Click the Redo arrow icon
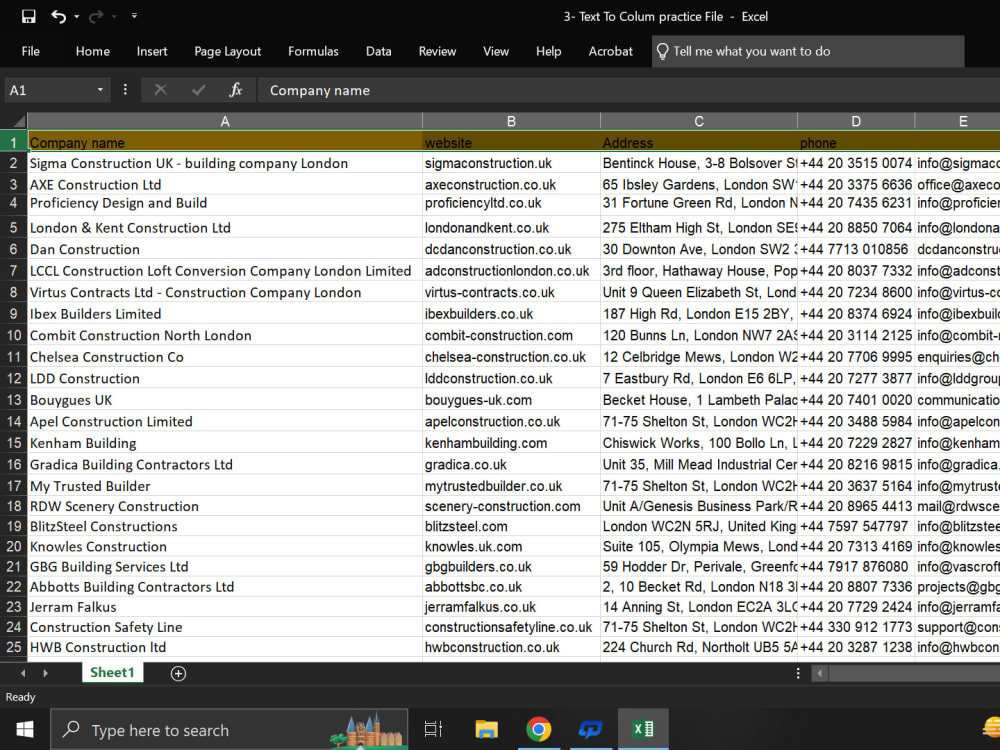 96,17
